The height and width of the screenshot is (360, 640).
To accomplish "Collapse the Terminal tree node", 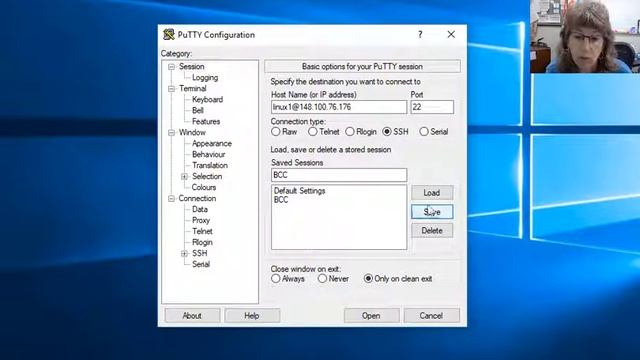I will (x=171, y=89).
